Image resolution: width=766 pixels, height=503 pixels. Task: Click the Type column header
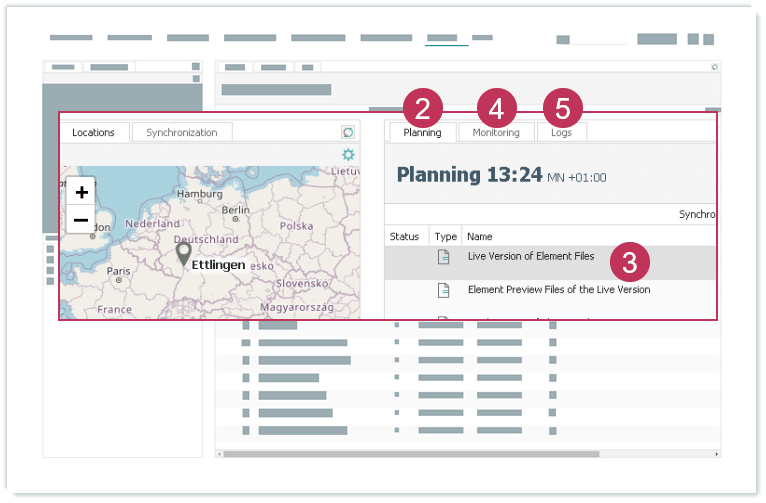(x=446, y=237)
